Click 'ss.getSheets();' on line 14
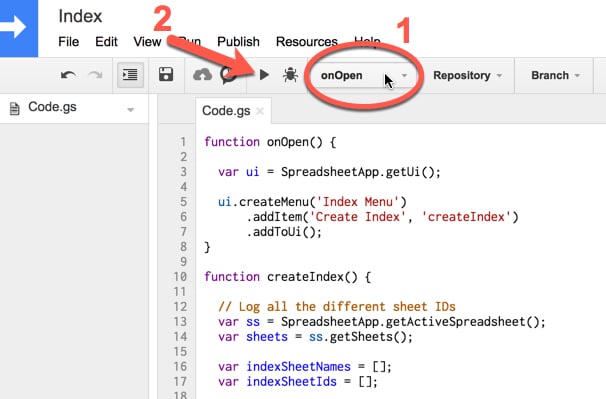 coord(361,337)
